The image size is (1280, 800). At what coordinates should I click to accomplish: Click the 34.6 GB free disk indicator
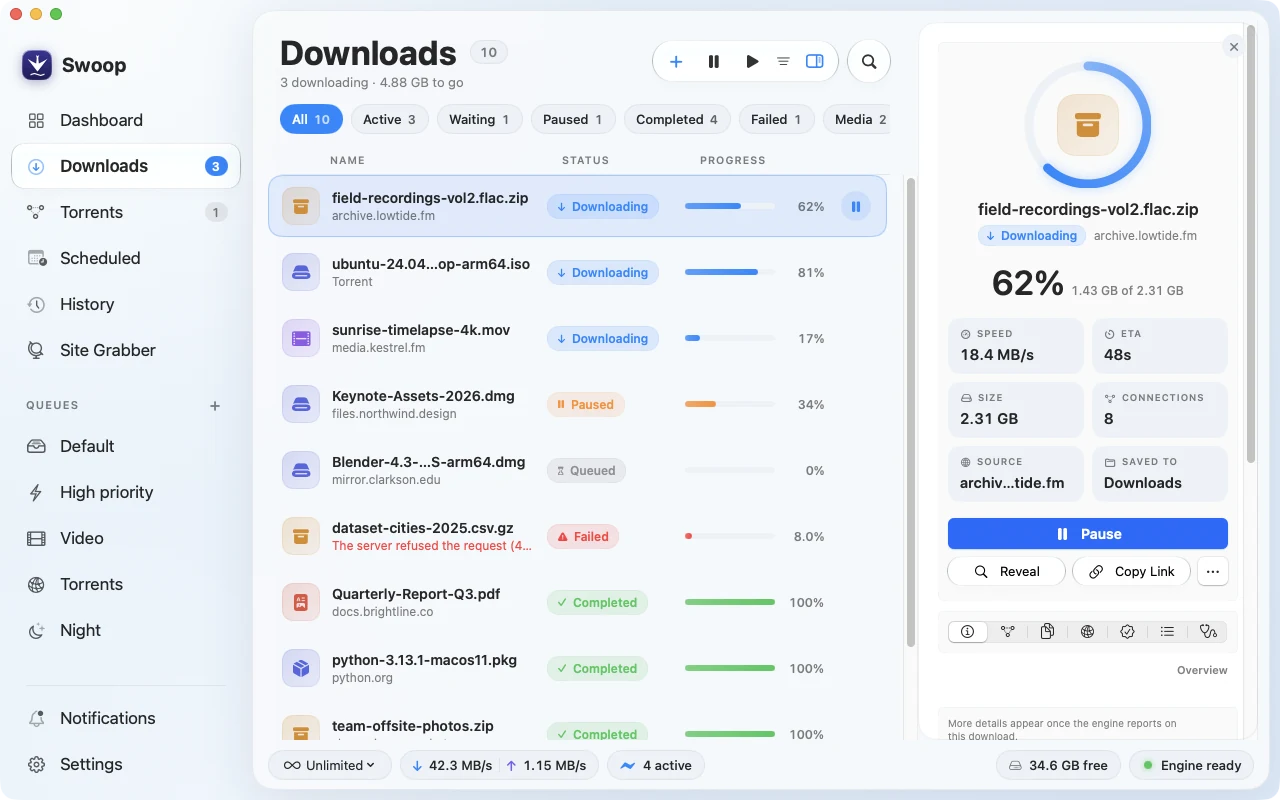coord(1059,765)
